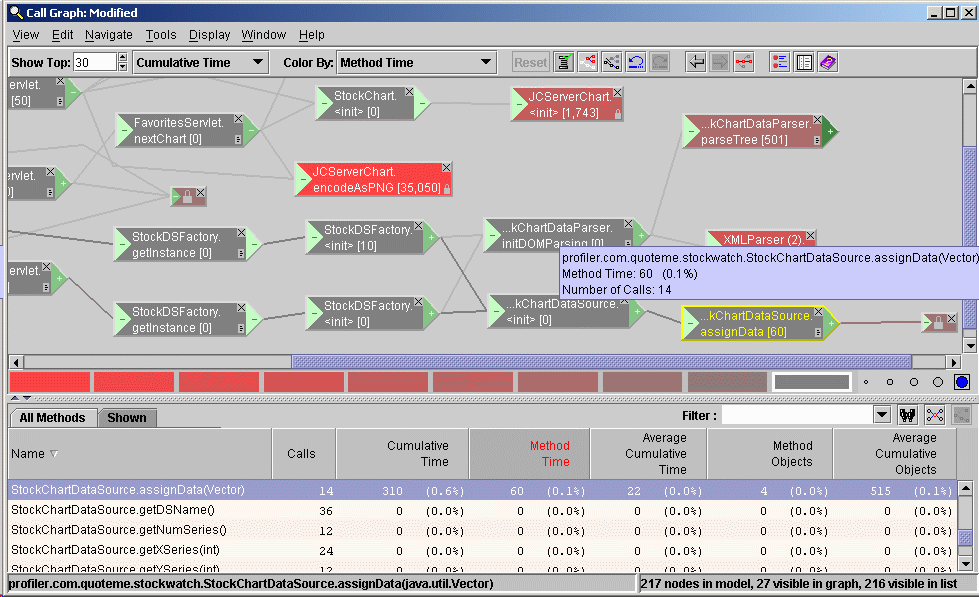Switch to the Shown tab

pos(127,418)
